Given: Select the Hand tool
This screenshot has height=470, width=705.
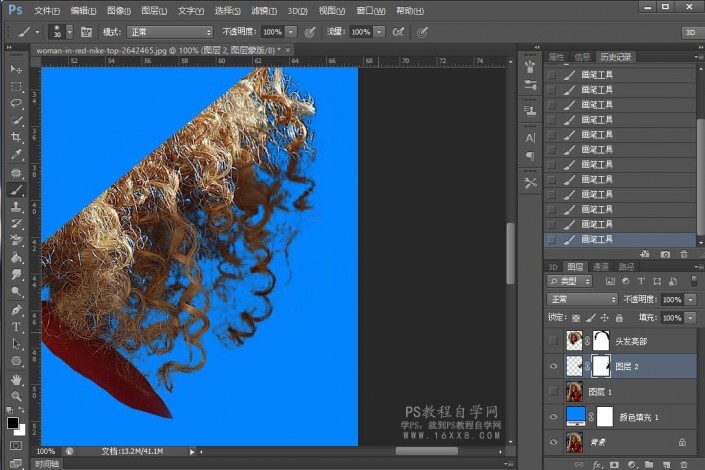Looking at the screenshot, I should 16,379.
